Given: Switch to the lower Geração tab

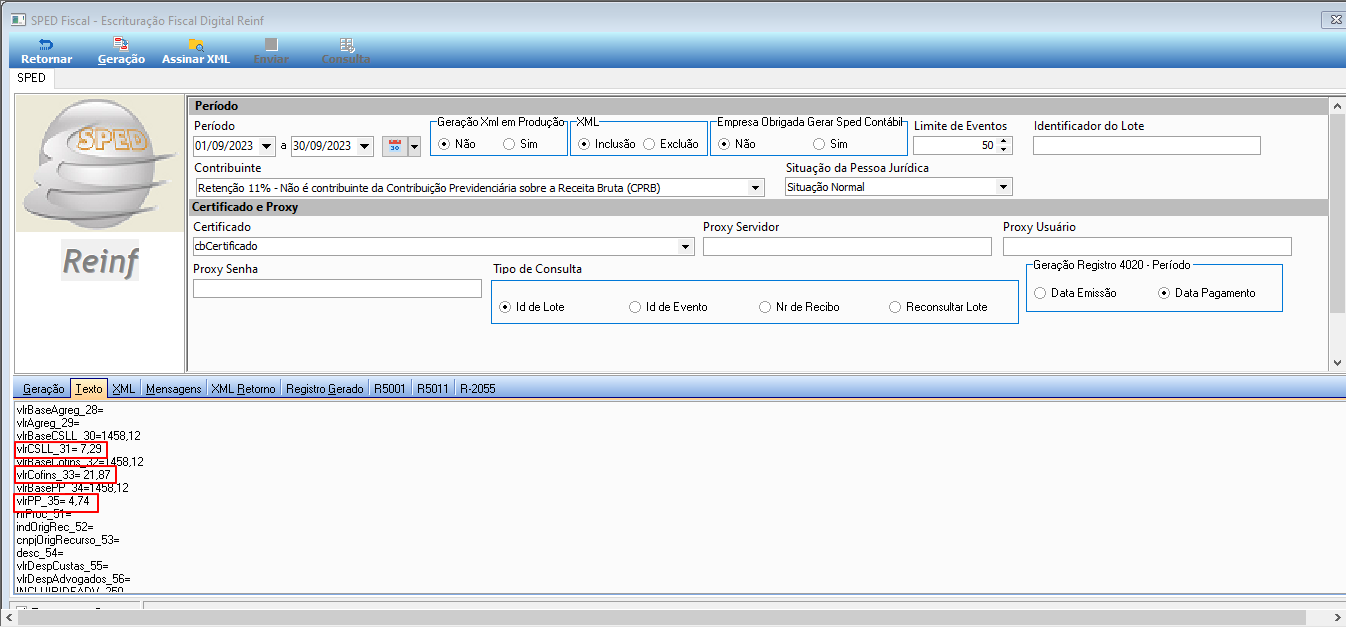Looking at the screenshot, I should (x=44, y=388).
